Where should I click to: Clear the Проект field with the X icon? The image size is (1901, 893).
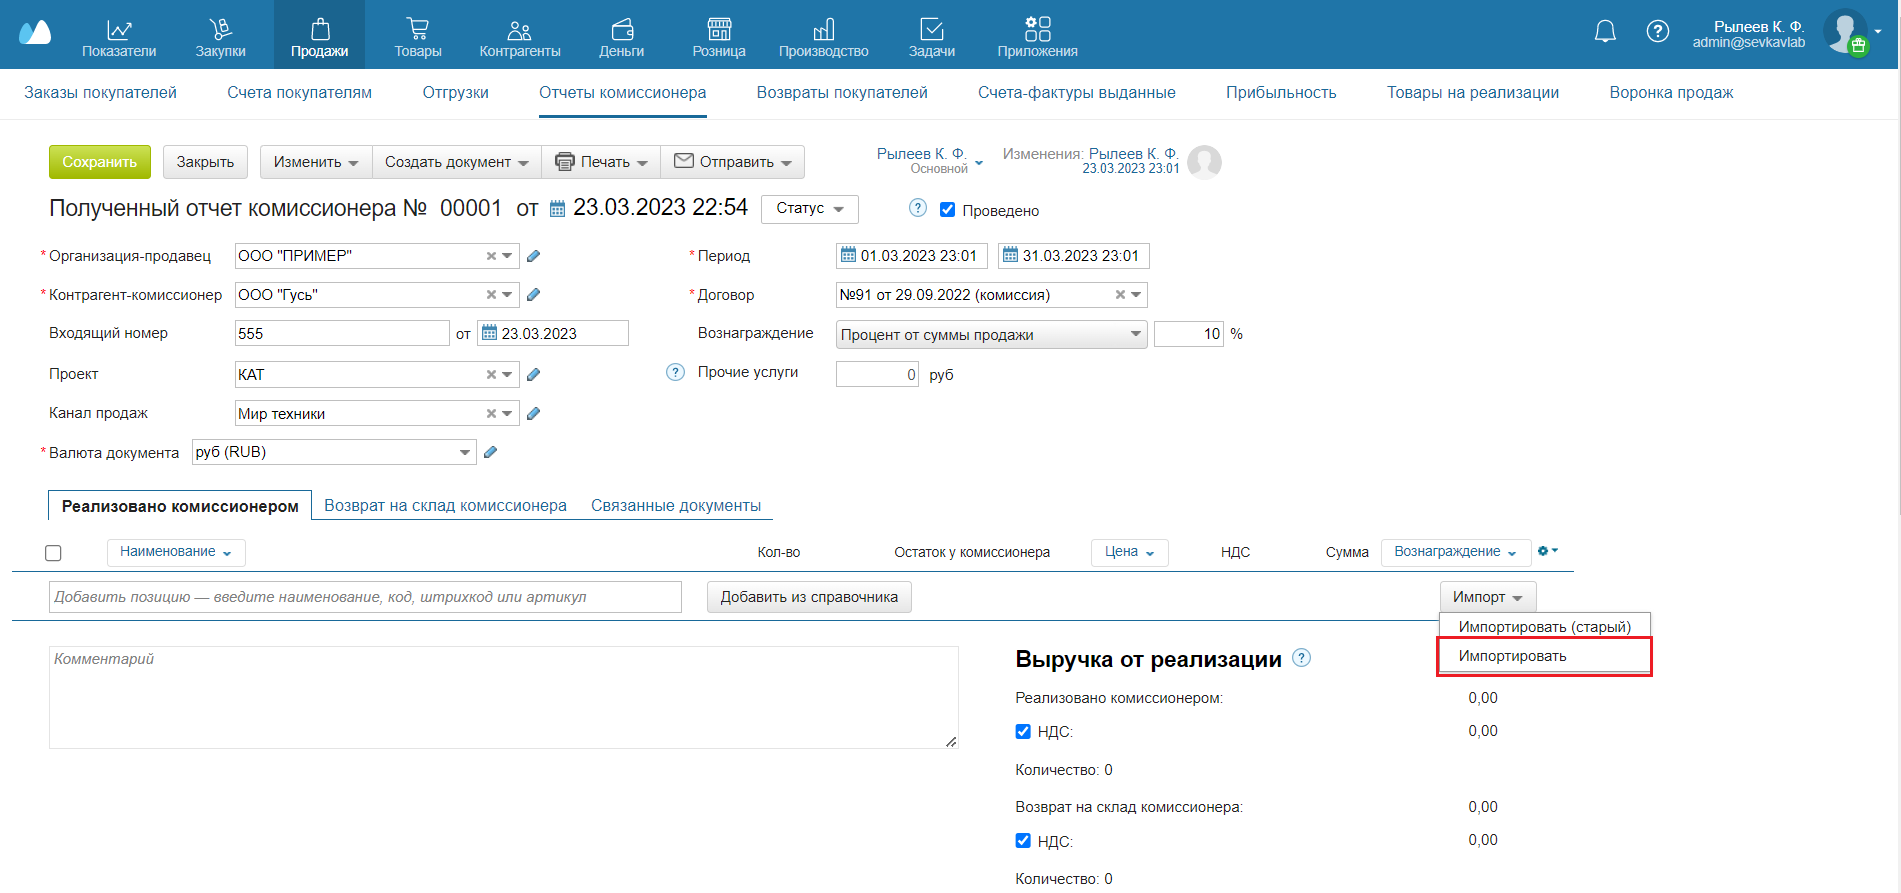click(x=491, y=375)
